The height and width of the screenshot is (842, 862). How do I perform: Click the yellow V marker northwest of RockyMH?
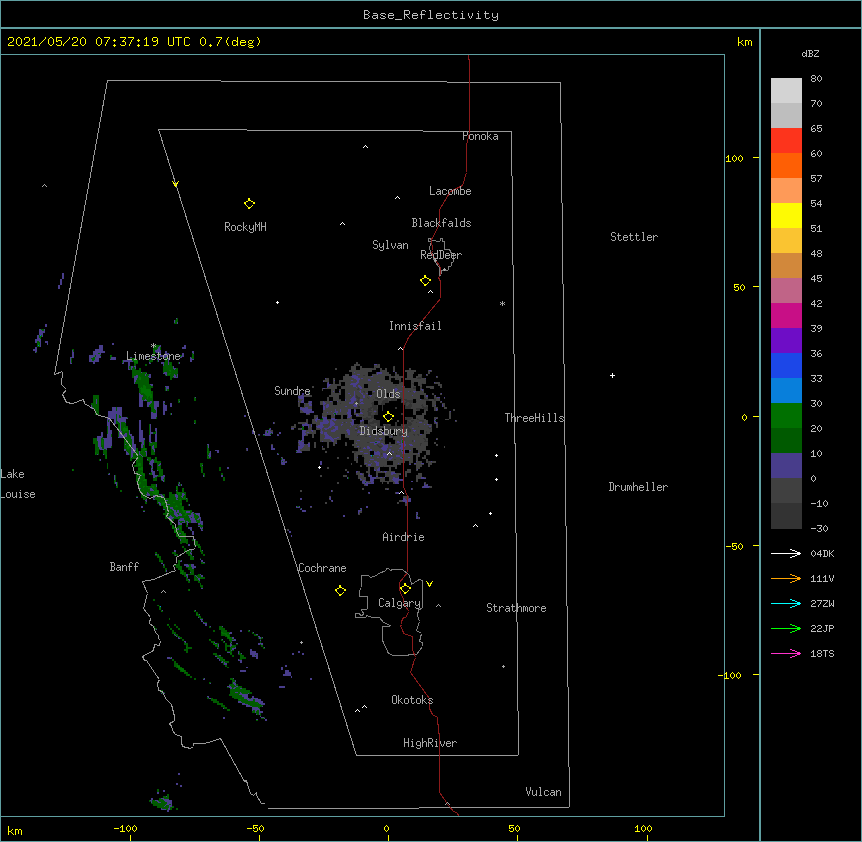(x=175, y=184)
